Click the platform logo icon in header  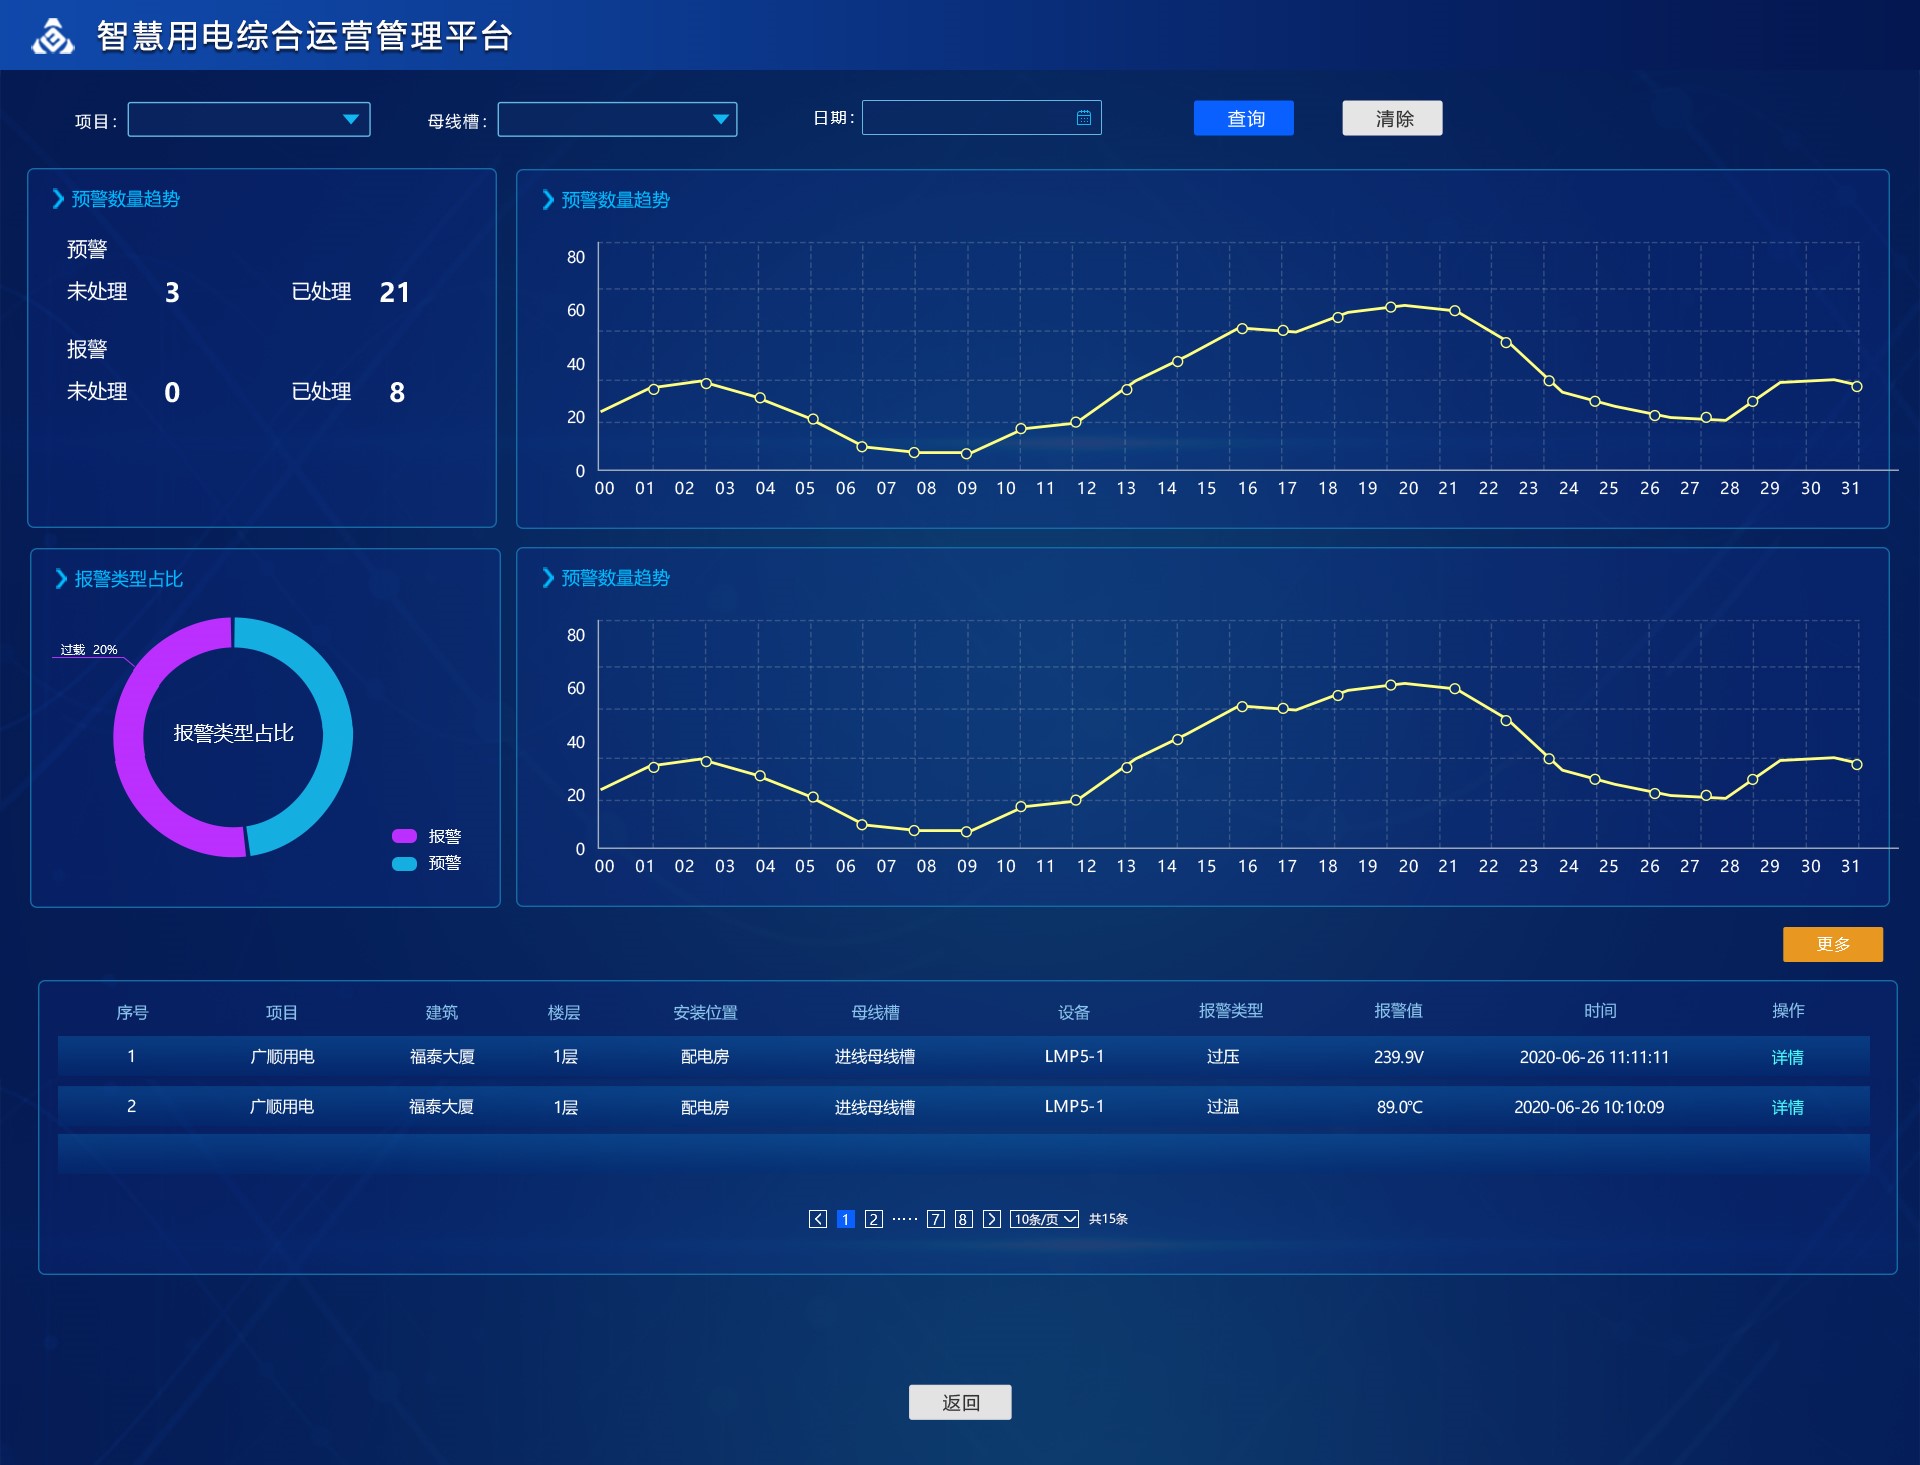(x=52, y=37)
